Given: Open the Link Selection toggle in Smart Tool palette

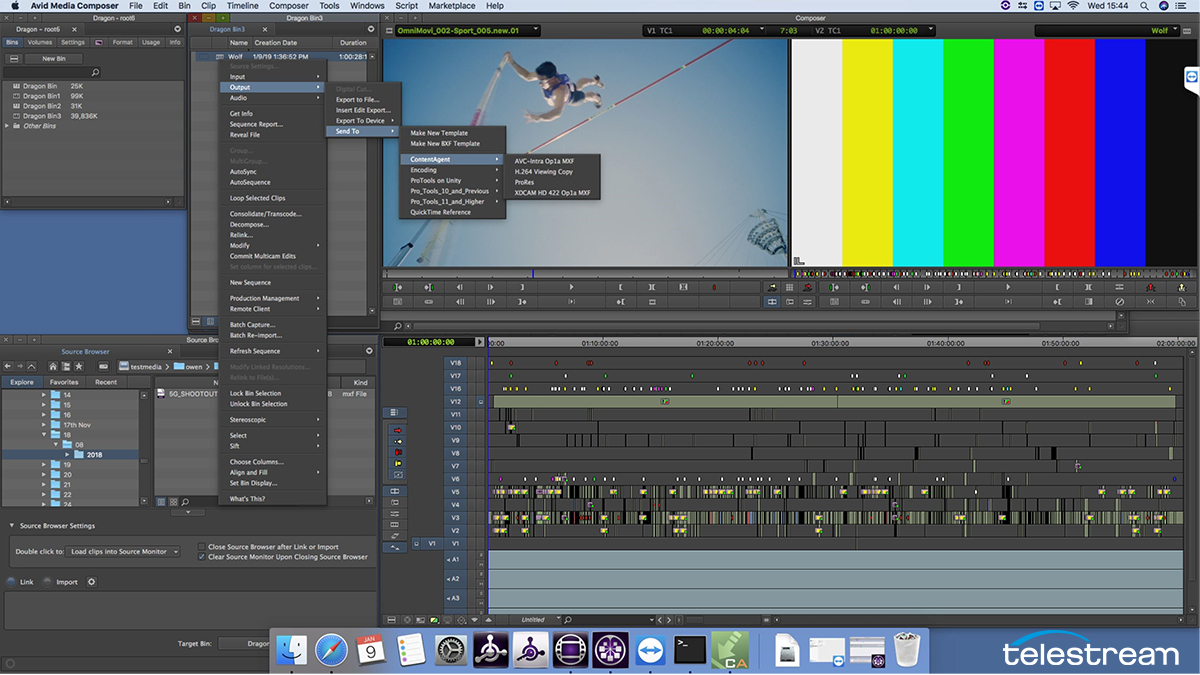Looking at the screenshot, I should [x=396, y=413].
